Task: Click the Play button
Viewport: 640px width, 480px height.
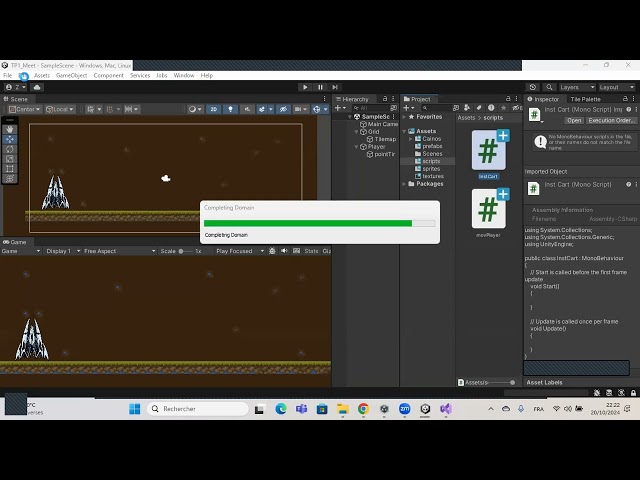Action: coord(305,87)
